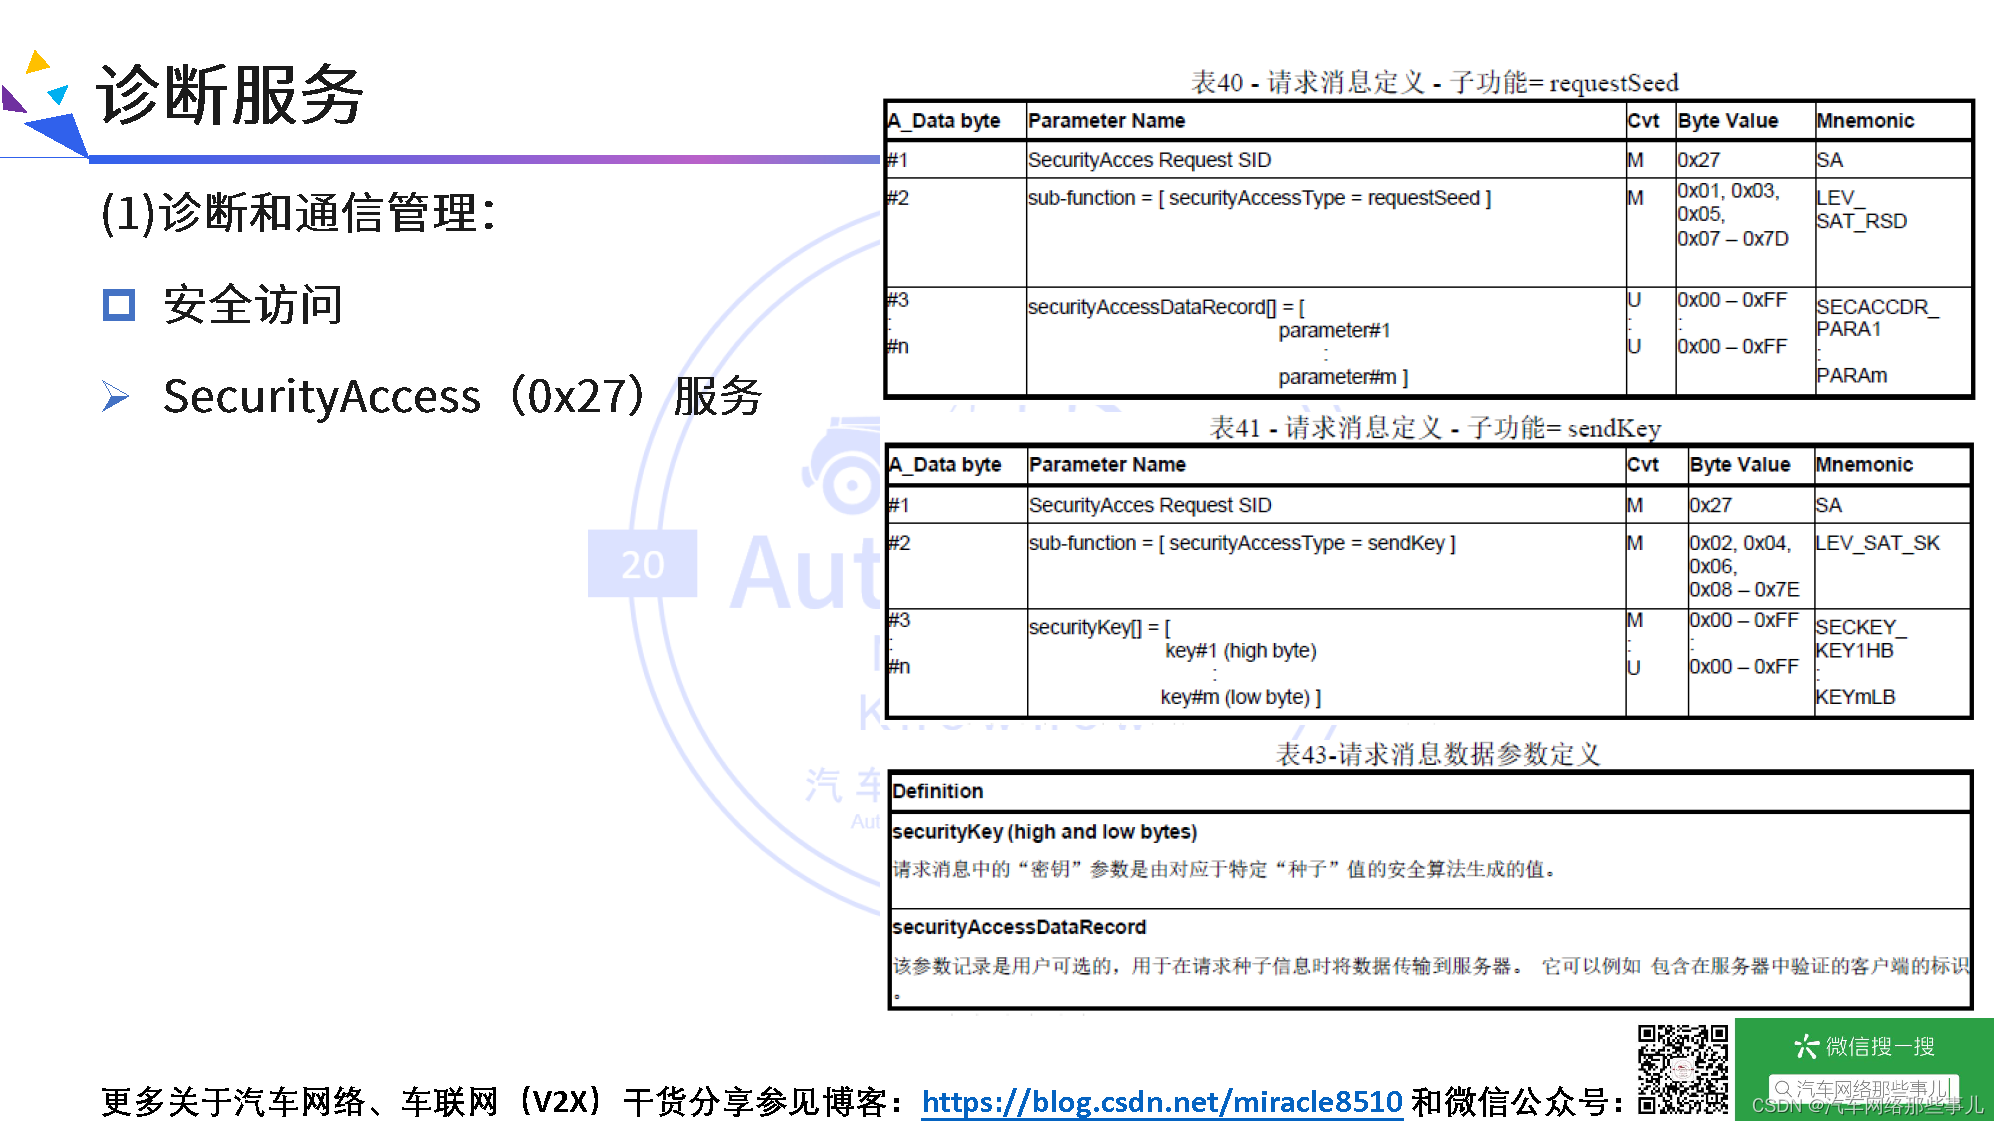This screenshot has height=1125, width=2000.
Task: Click the WeChat search logo icon
Action: pos(1805,1046)
